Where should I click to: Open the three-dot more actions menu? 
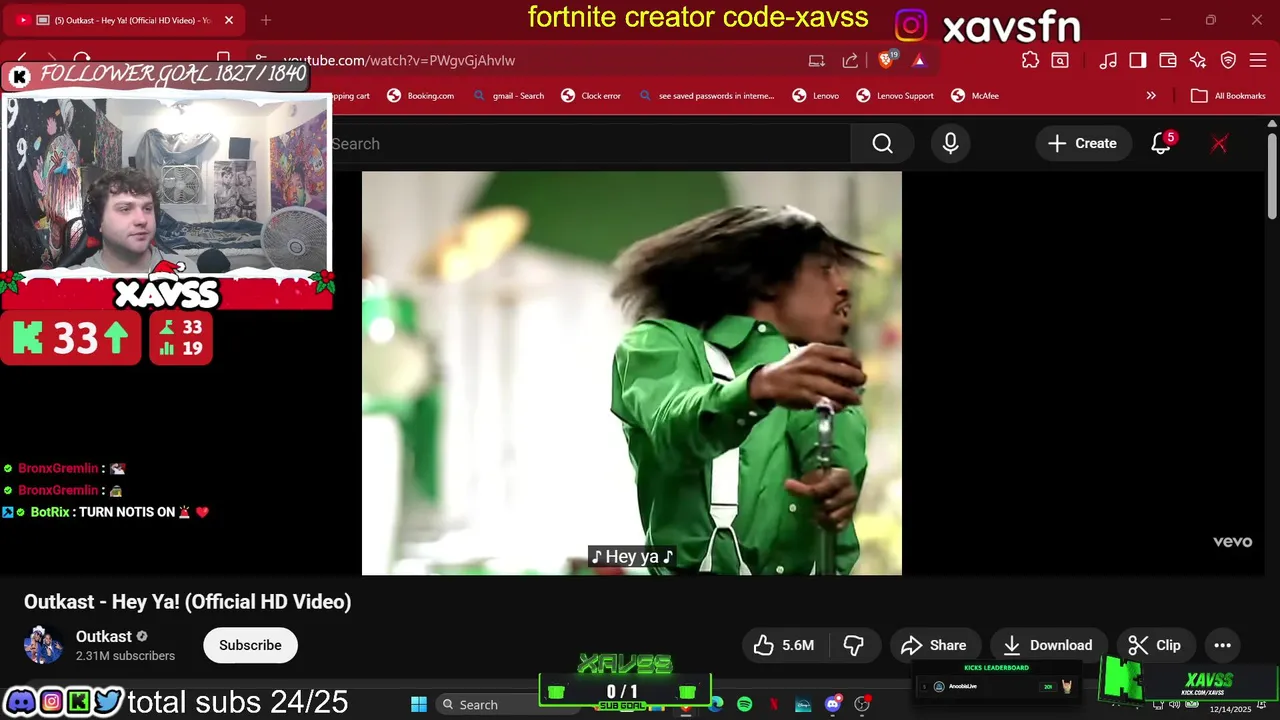click(1222, 645)
